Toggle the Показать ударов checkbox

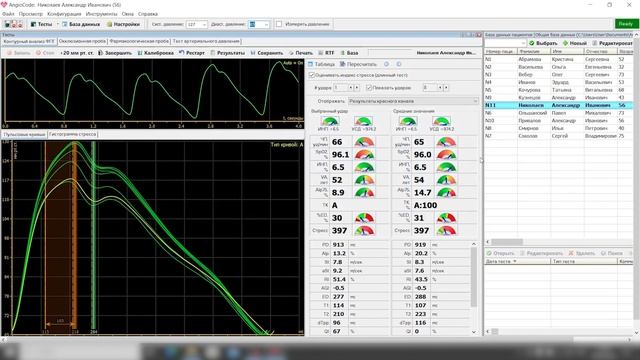tap(369, 87)
